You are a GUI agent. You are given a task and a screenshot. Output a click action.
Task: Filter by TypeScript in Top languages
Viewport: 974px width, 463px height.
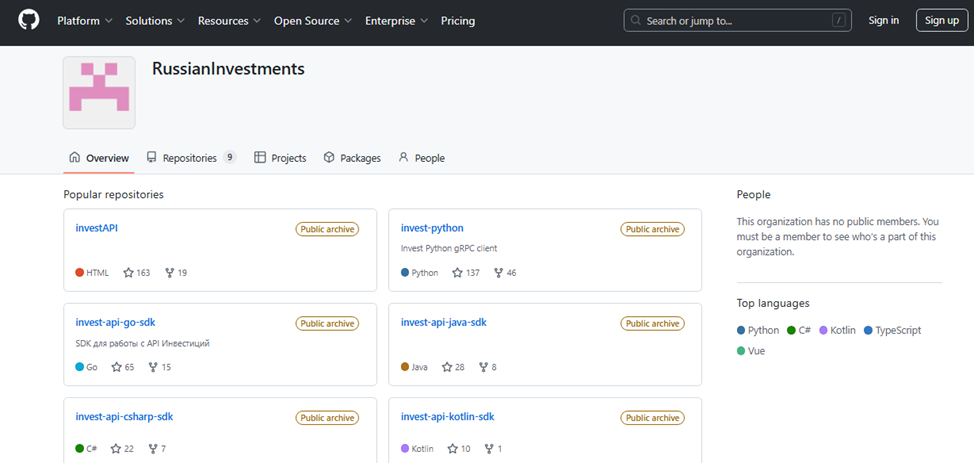pos(893,330)
